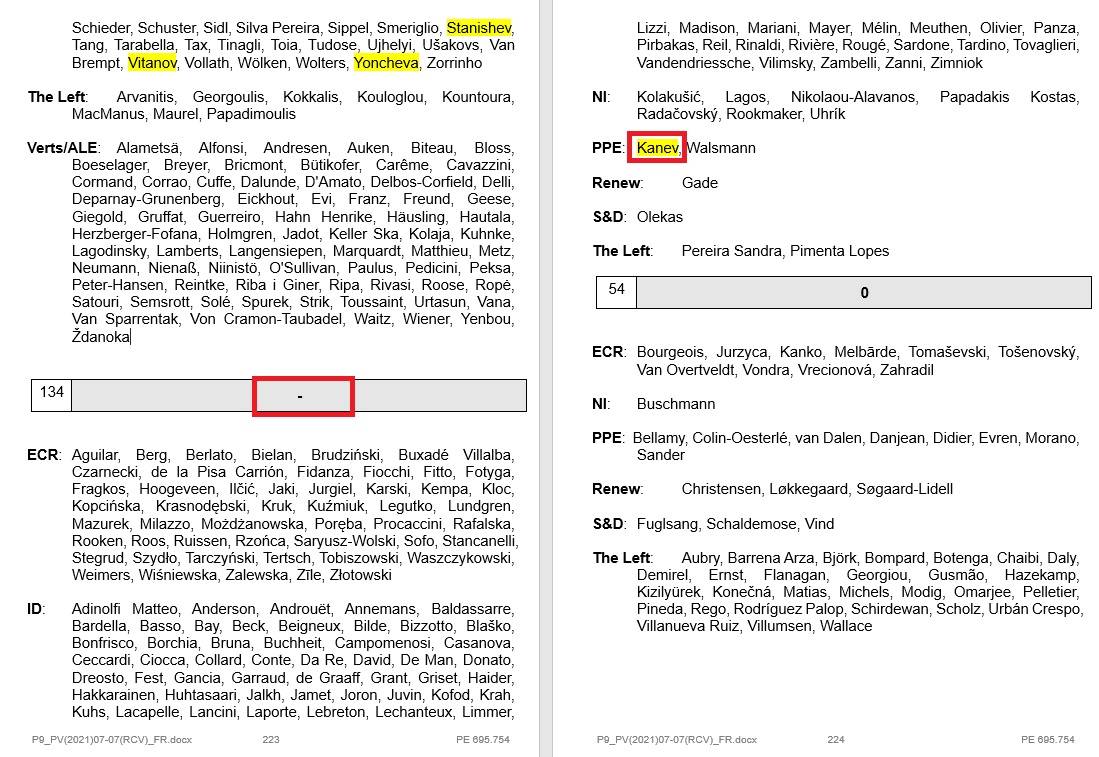This screenshot has width=1099, height=757.
Task: Click the shaded cell showing 0
Action: coord(864,293)
